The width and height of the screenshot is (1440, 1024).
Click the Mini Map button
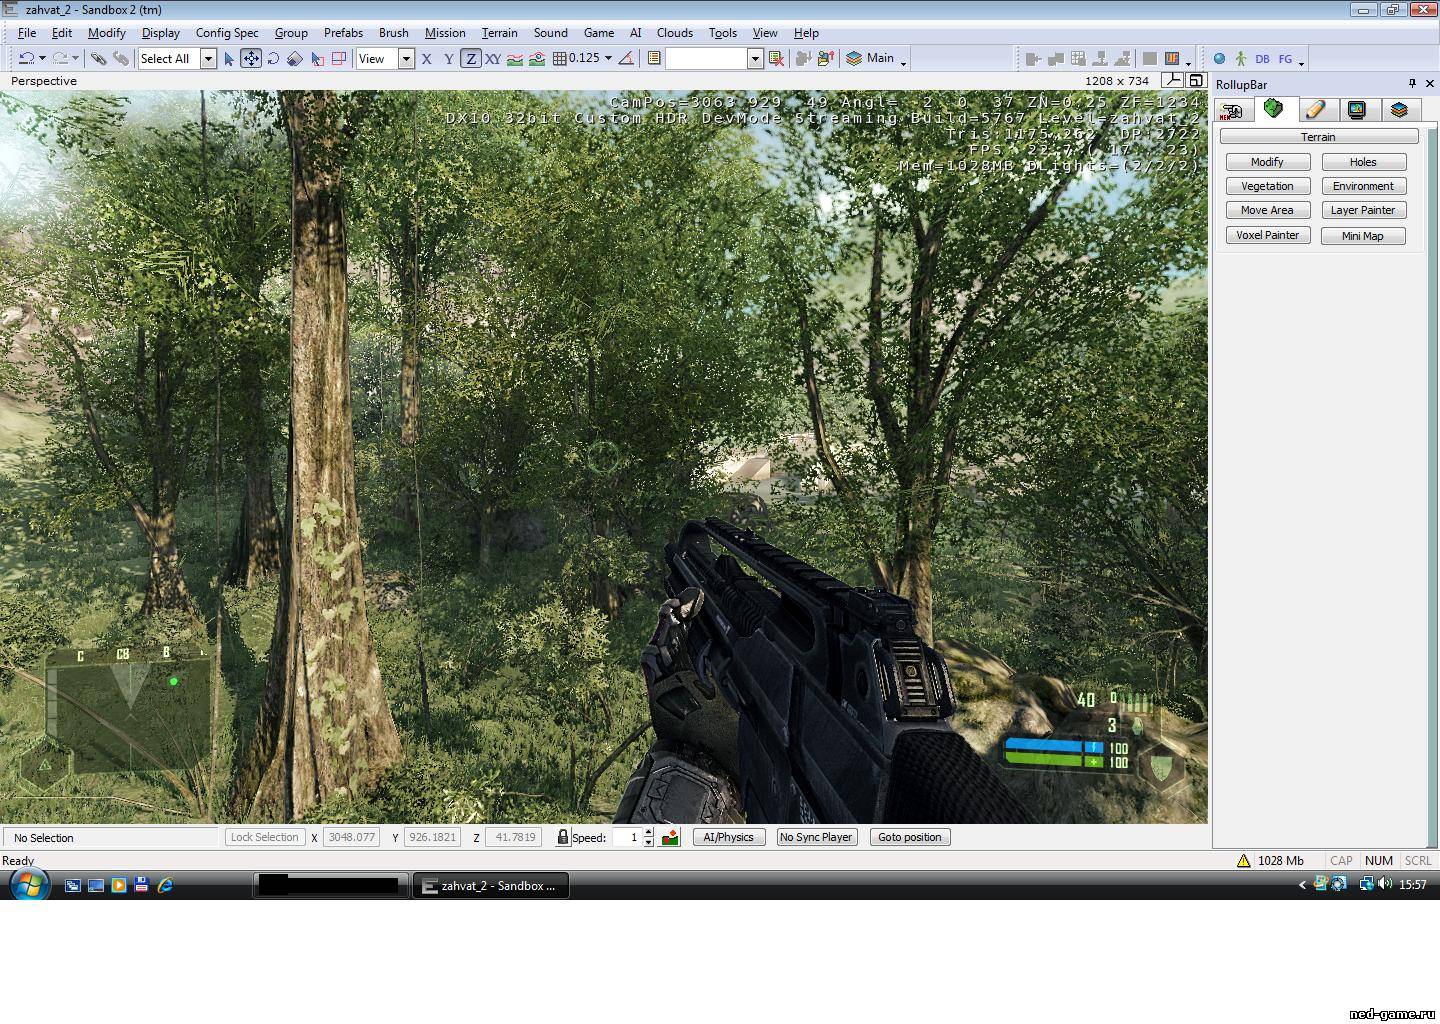[1363, 236]
